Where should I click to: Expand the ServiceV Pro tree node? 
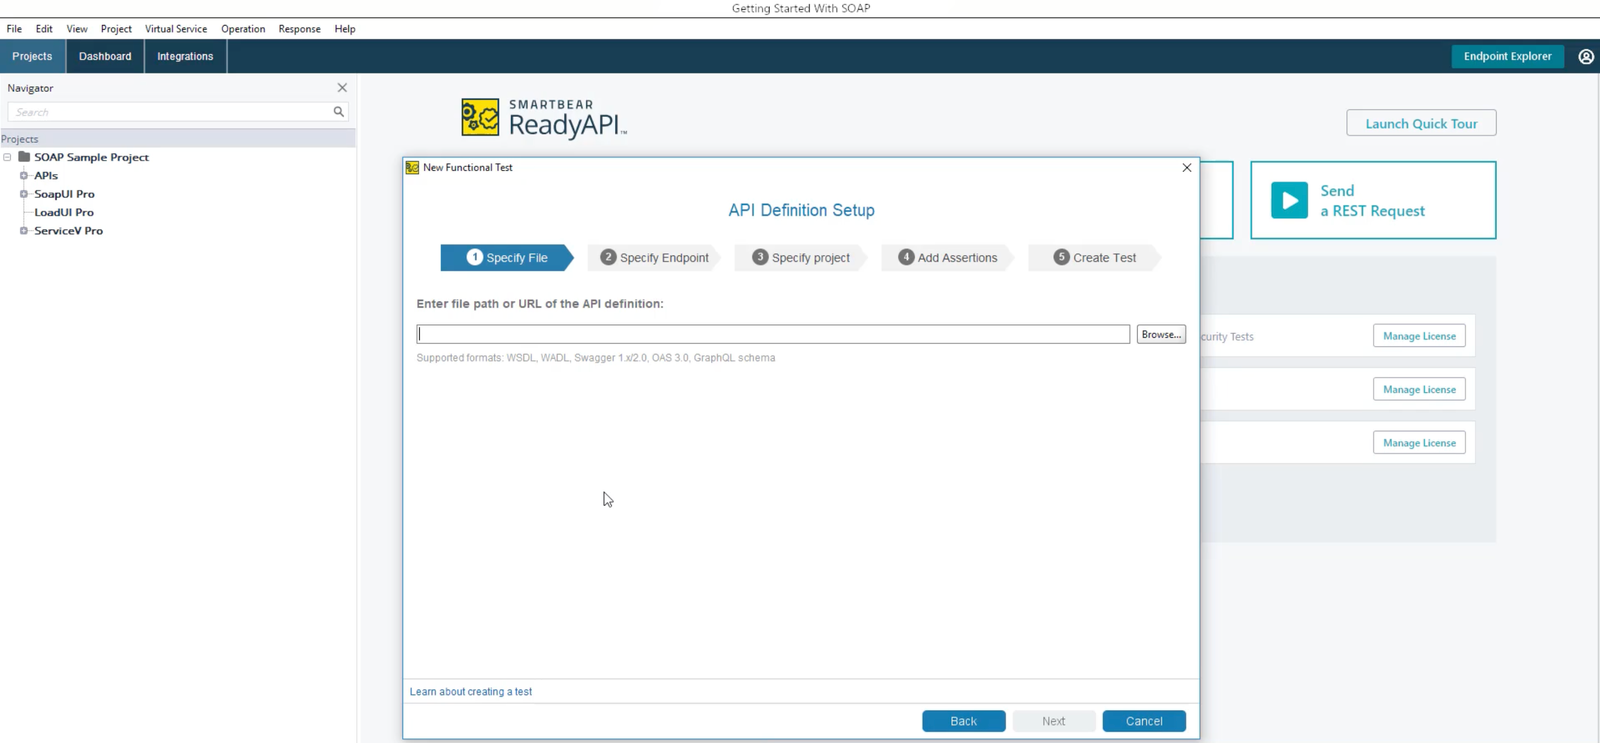[24, 231]
